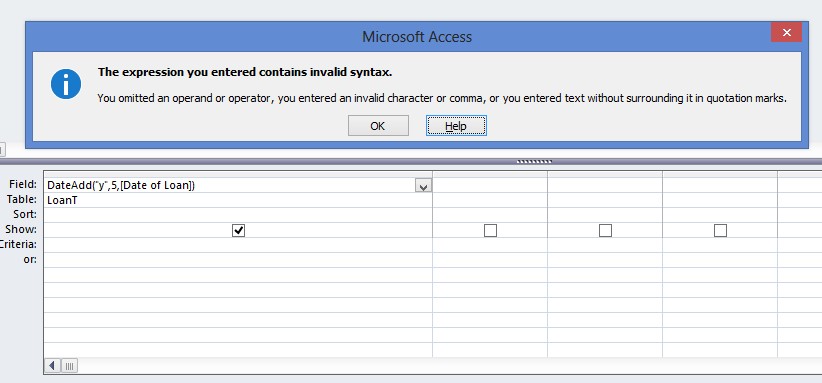This screenshot has height=383, width=822.
Task: Click the blue information icon in dialog
Action: (66, 84)
